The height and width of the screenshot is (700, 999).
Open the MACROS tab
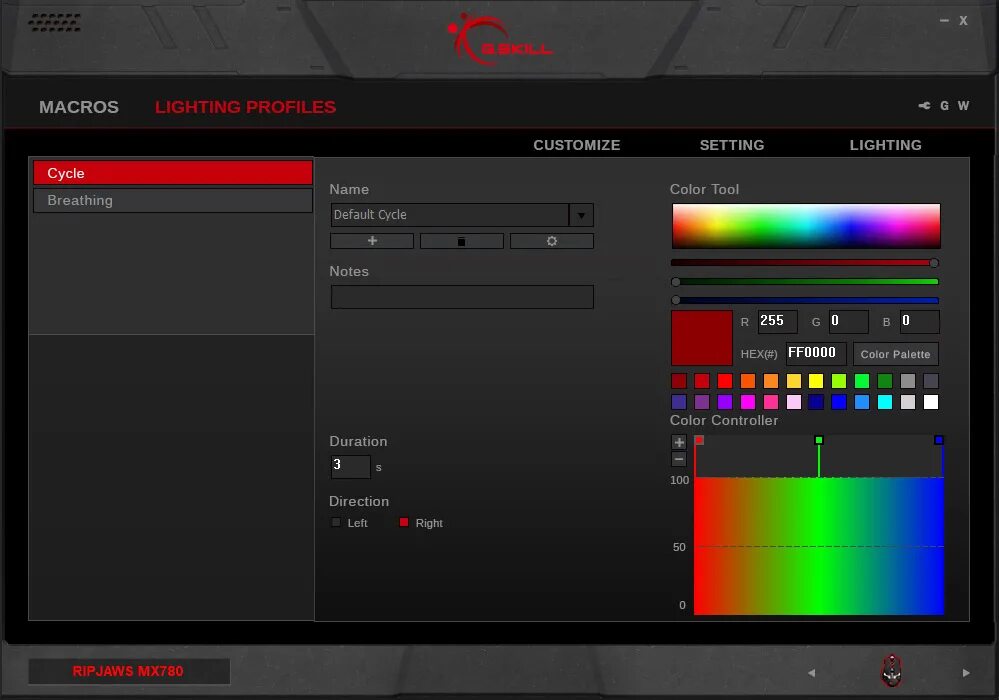[79, 107]
